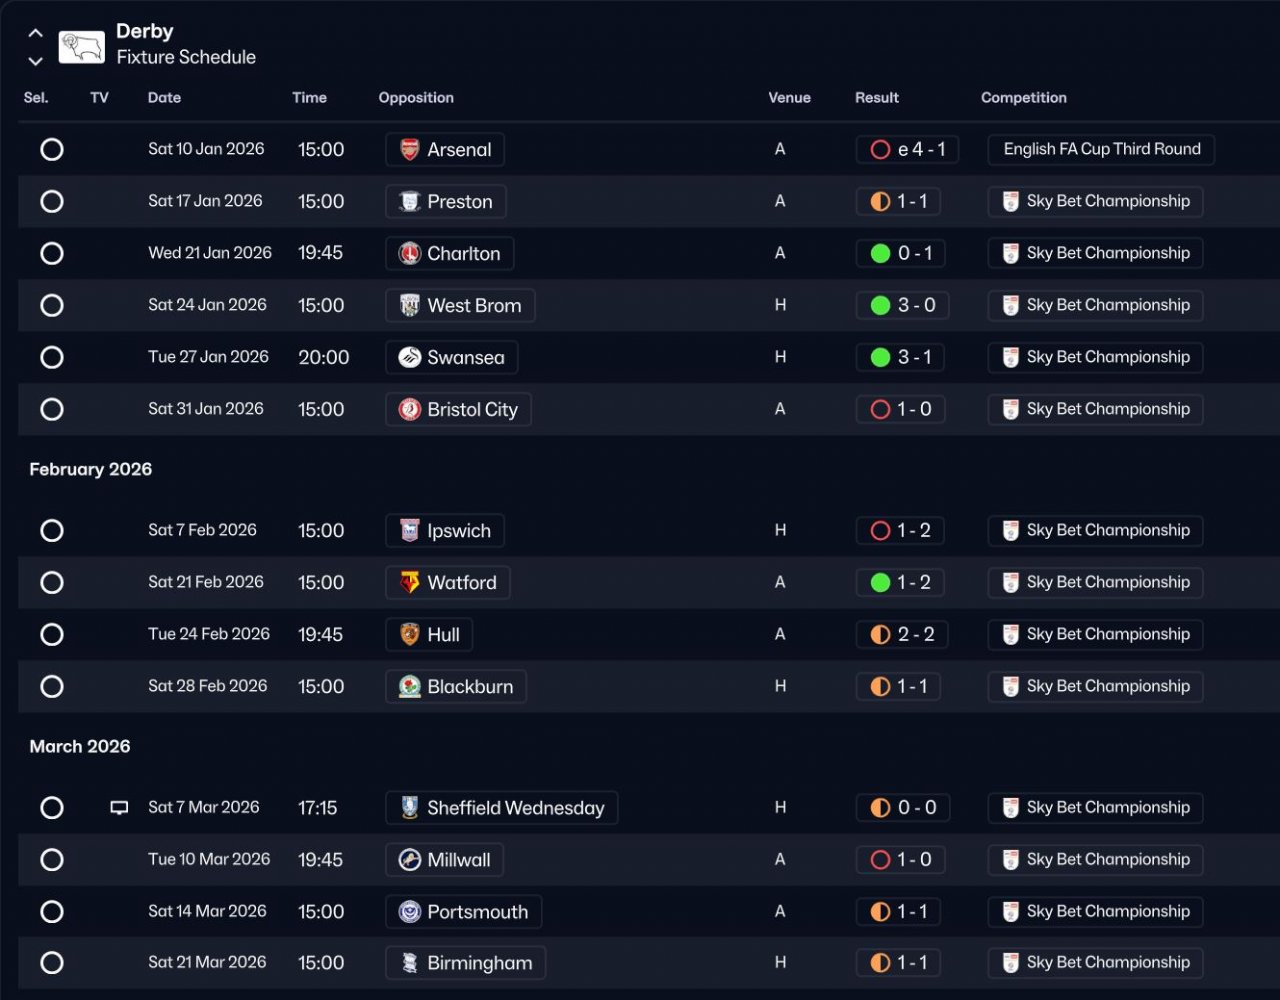Screen dimensions: 1280x1000
Task: Click the Hull club badge icon
Action: (x=410, y=634)
